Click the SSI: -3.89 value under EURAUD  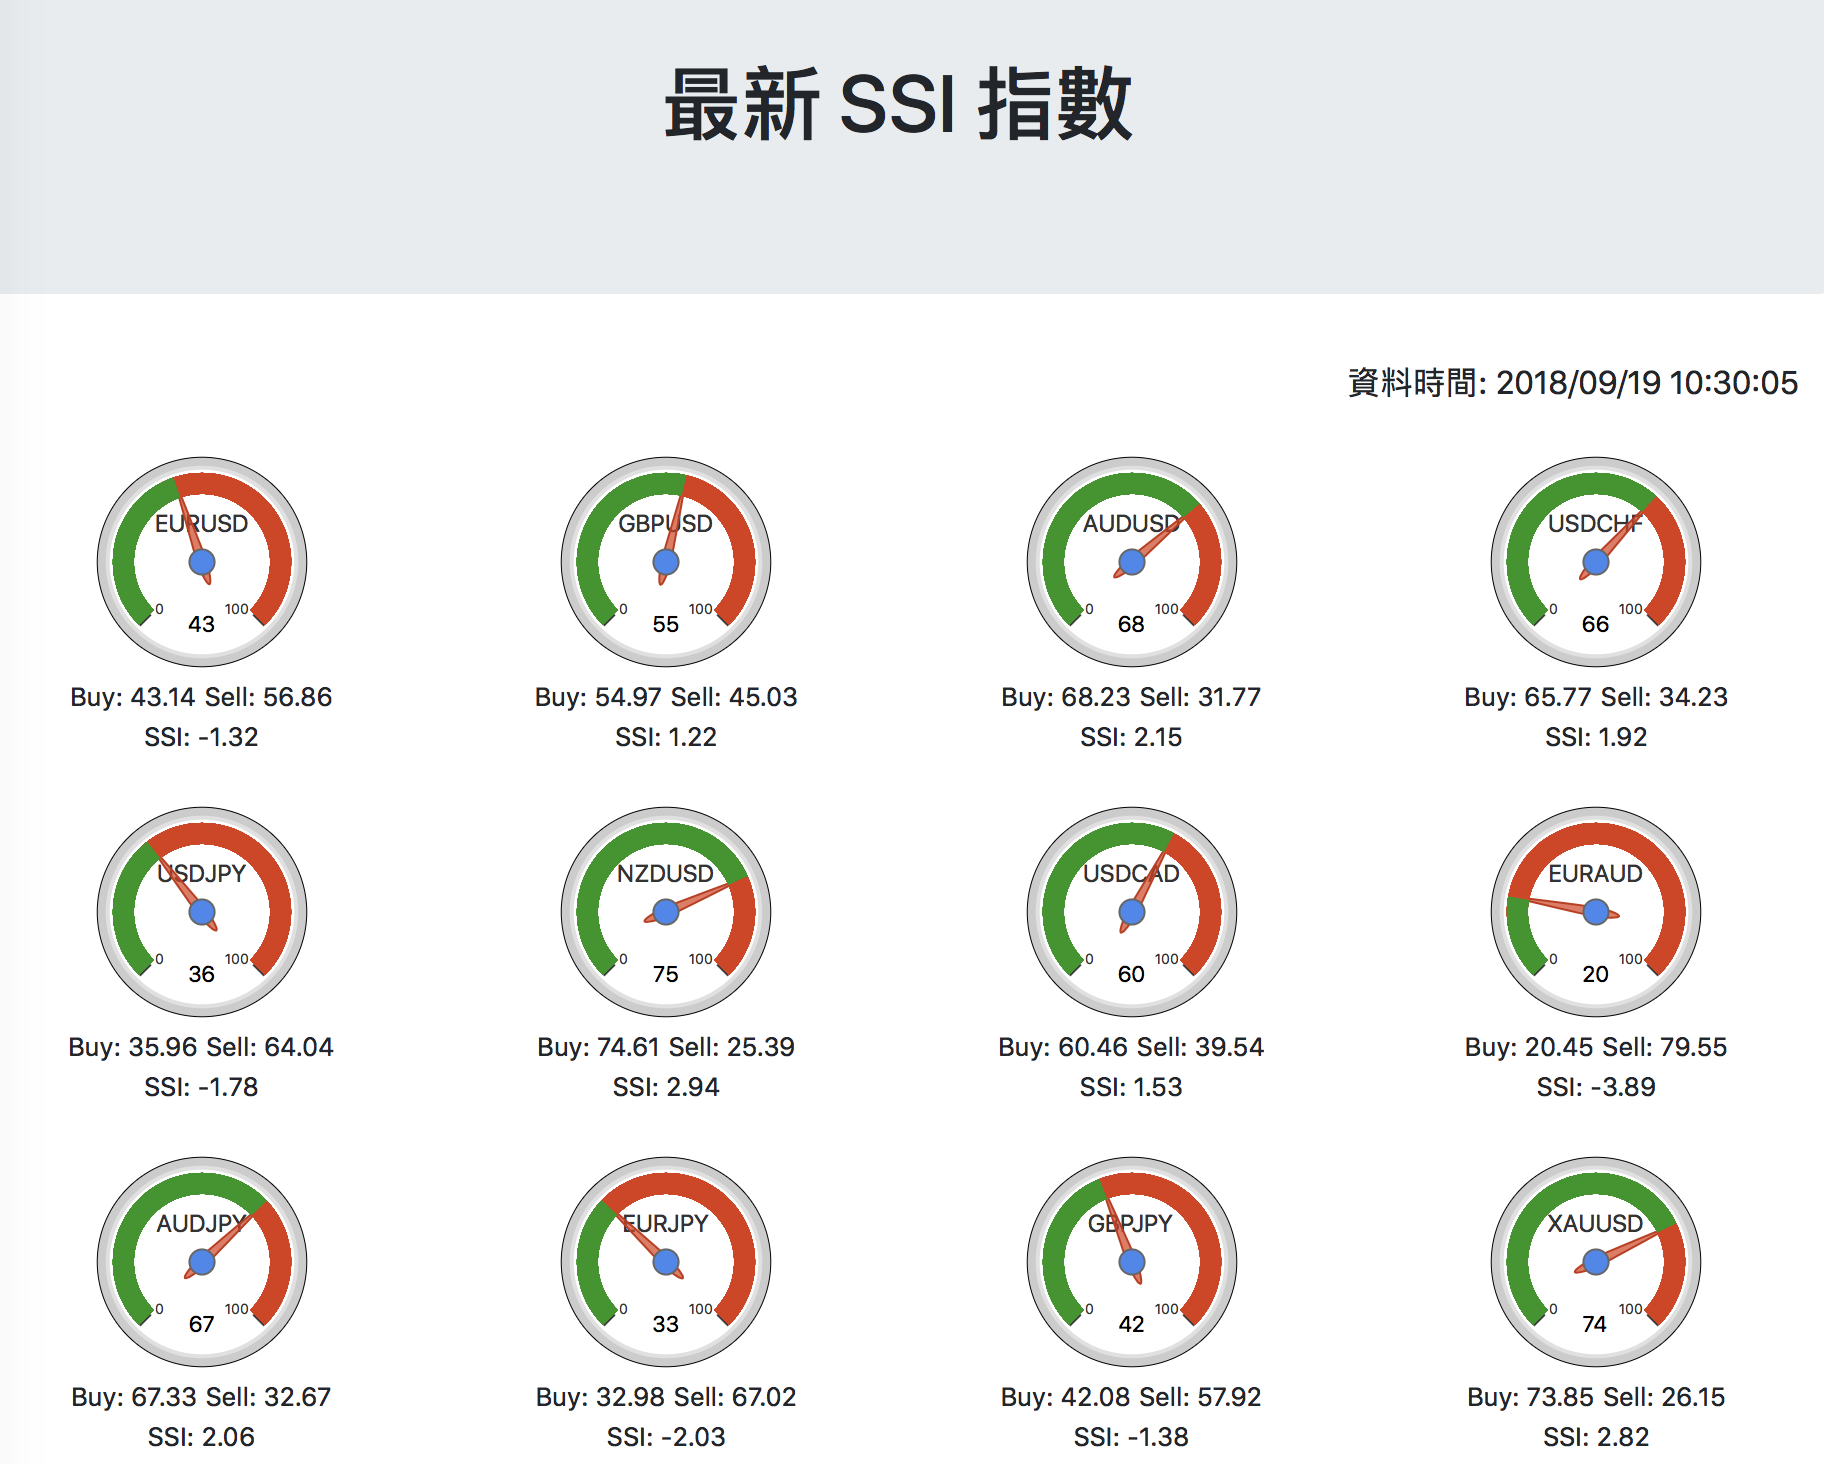[1596, 1087]
